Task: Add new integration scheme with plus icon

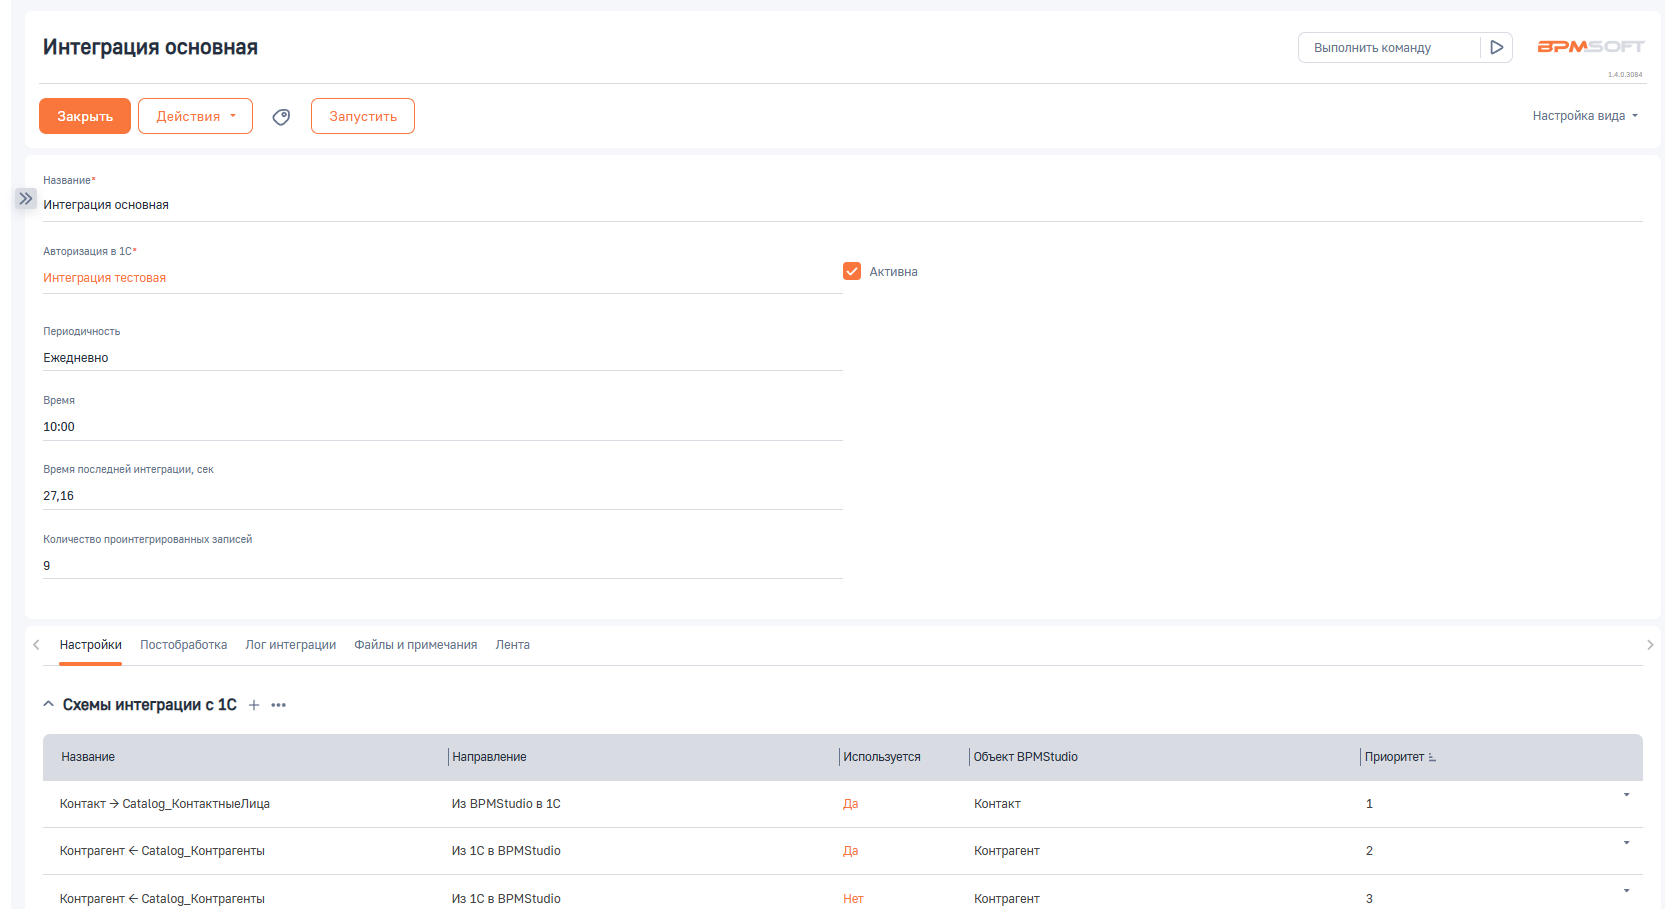Action: point(254,706)
